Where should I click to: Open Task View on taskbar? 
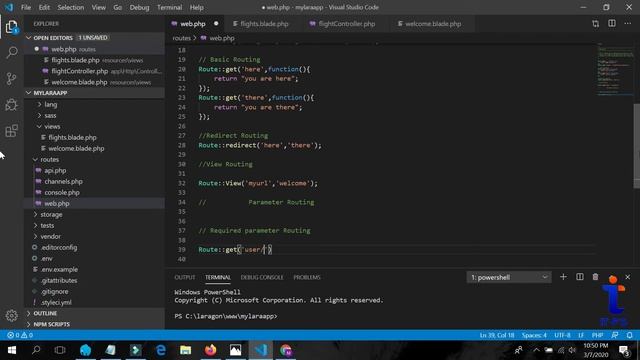click(x=60, y=350)
